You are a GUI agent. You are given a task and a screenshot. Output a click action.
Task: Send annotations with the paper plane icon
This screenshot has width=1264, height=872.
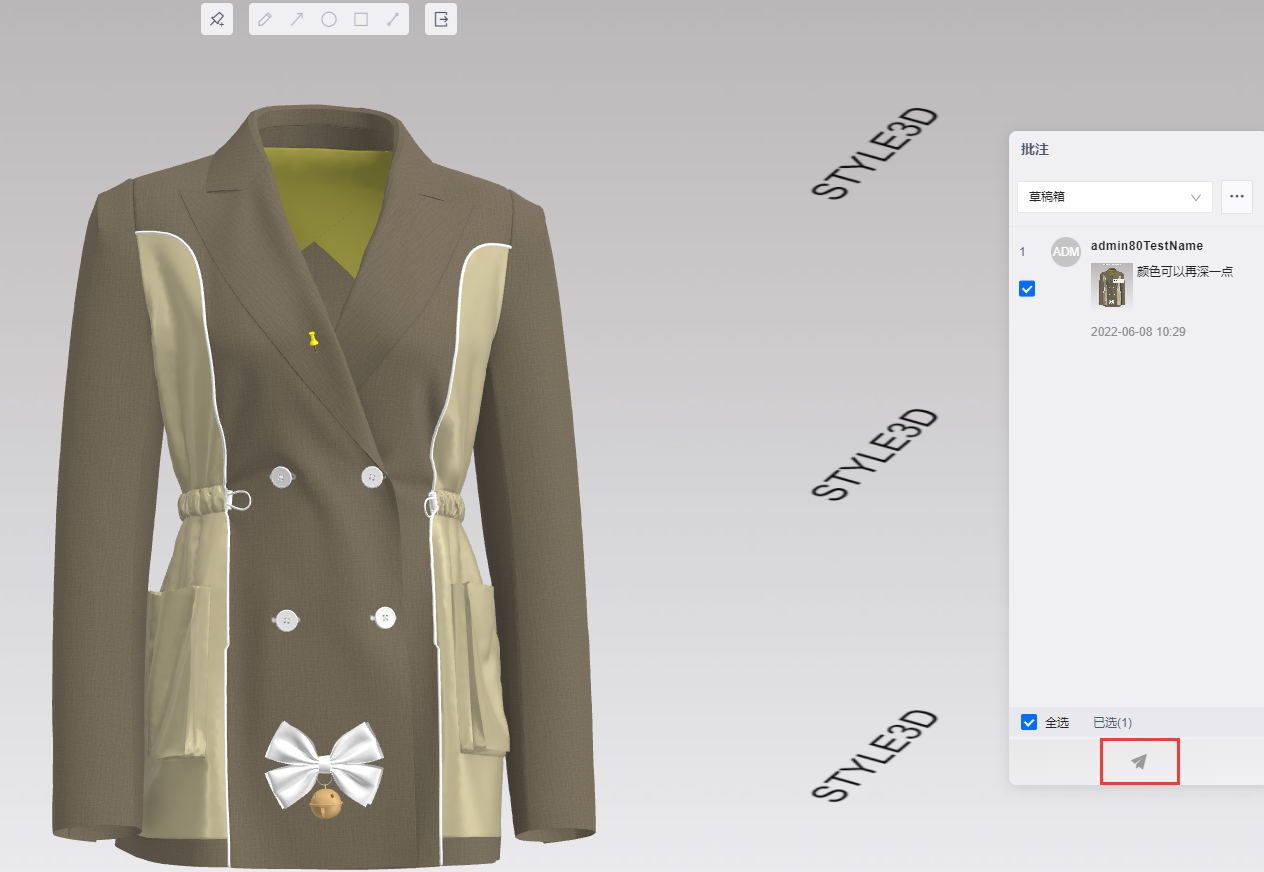point(1139,761)
